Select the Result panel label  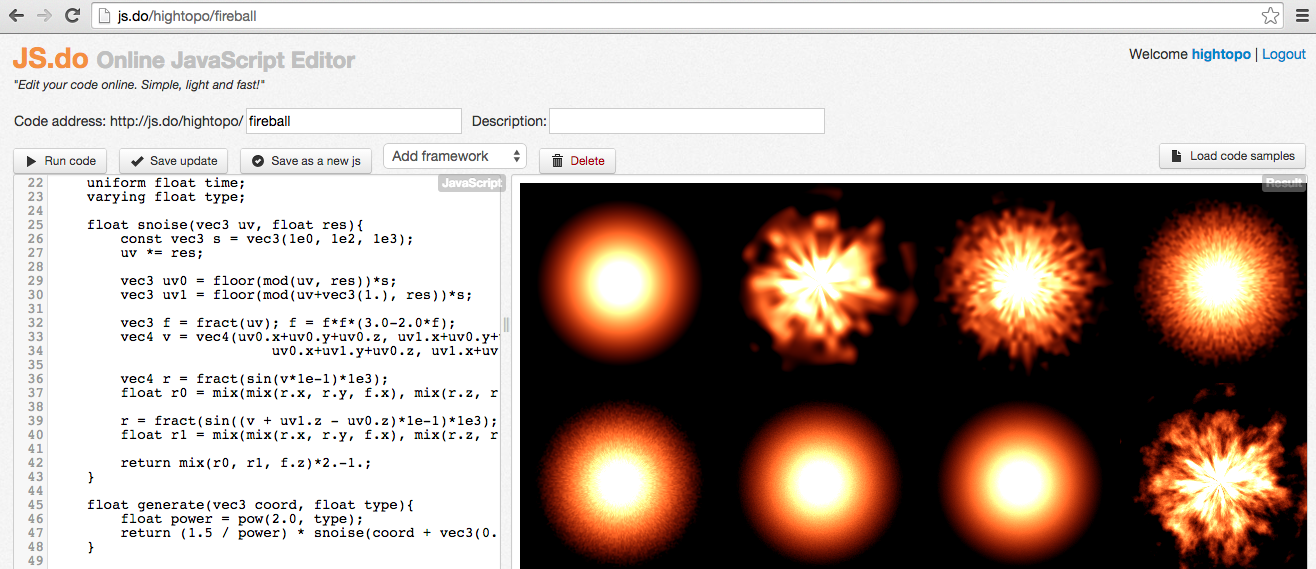point(1284,183)
